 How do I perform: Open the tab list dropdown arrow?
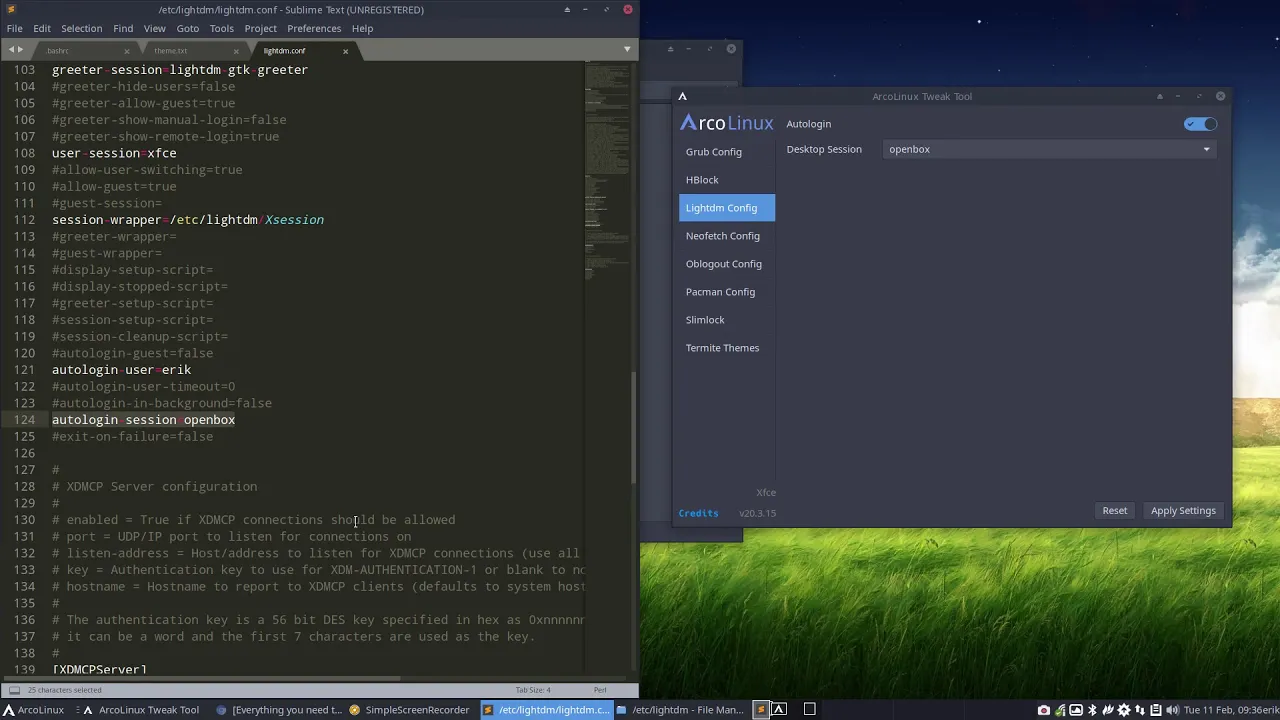pyautogui.click(x=627, y=49)
